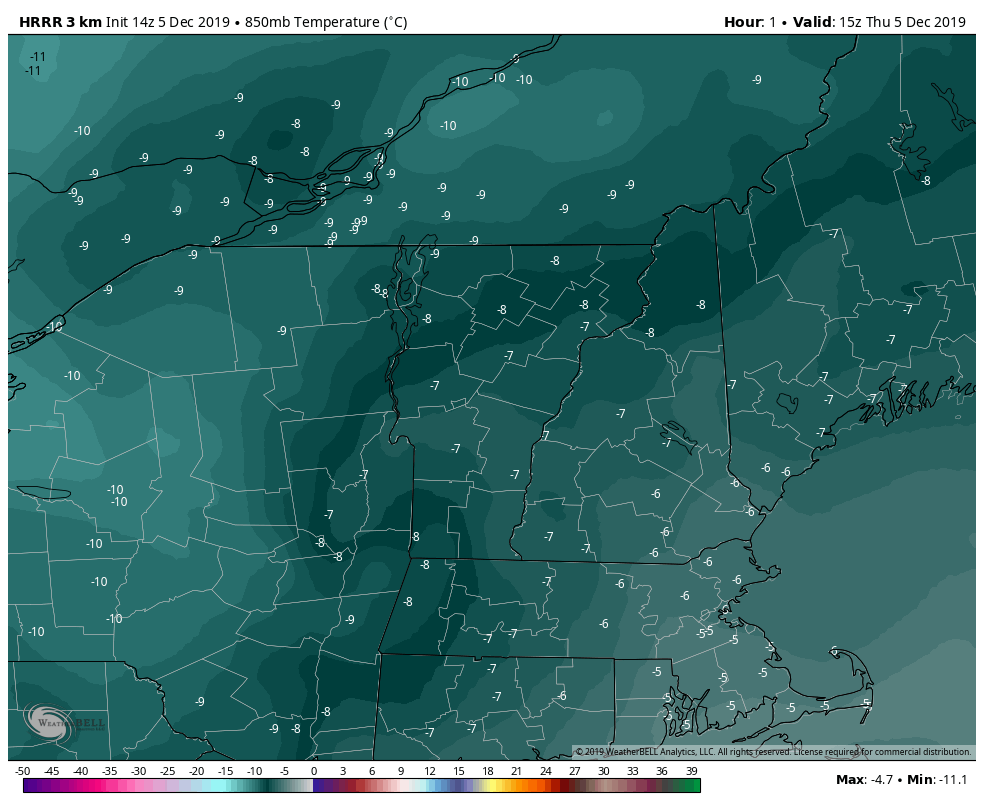
Task: Click the 850mb Temperature (°C) heading
Action: [x=326, y=22]
